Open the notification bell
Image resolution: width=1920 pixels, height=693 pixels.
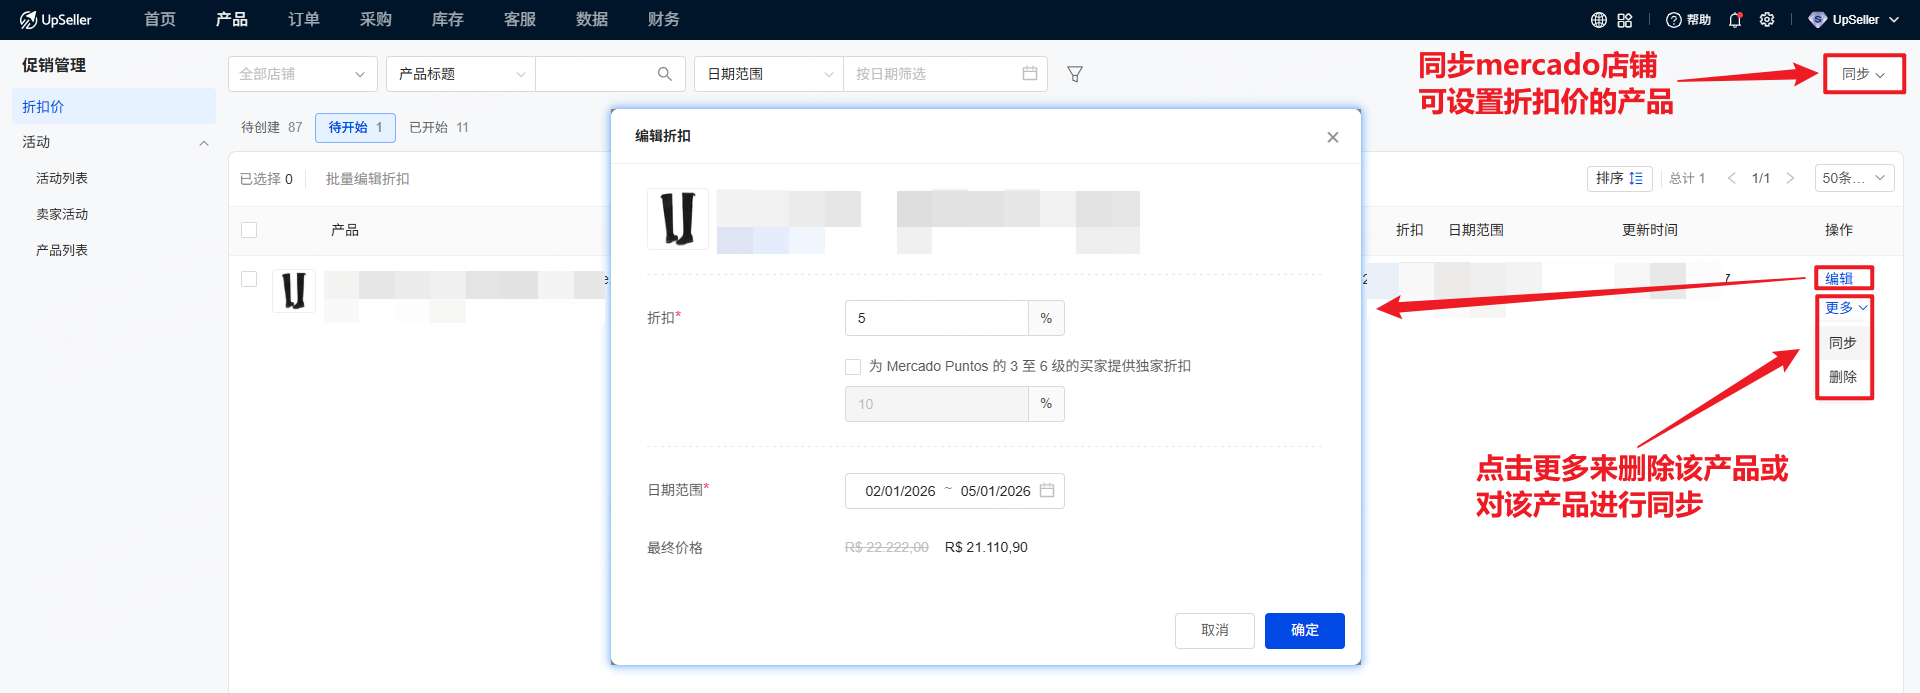click(1735, 20)
